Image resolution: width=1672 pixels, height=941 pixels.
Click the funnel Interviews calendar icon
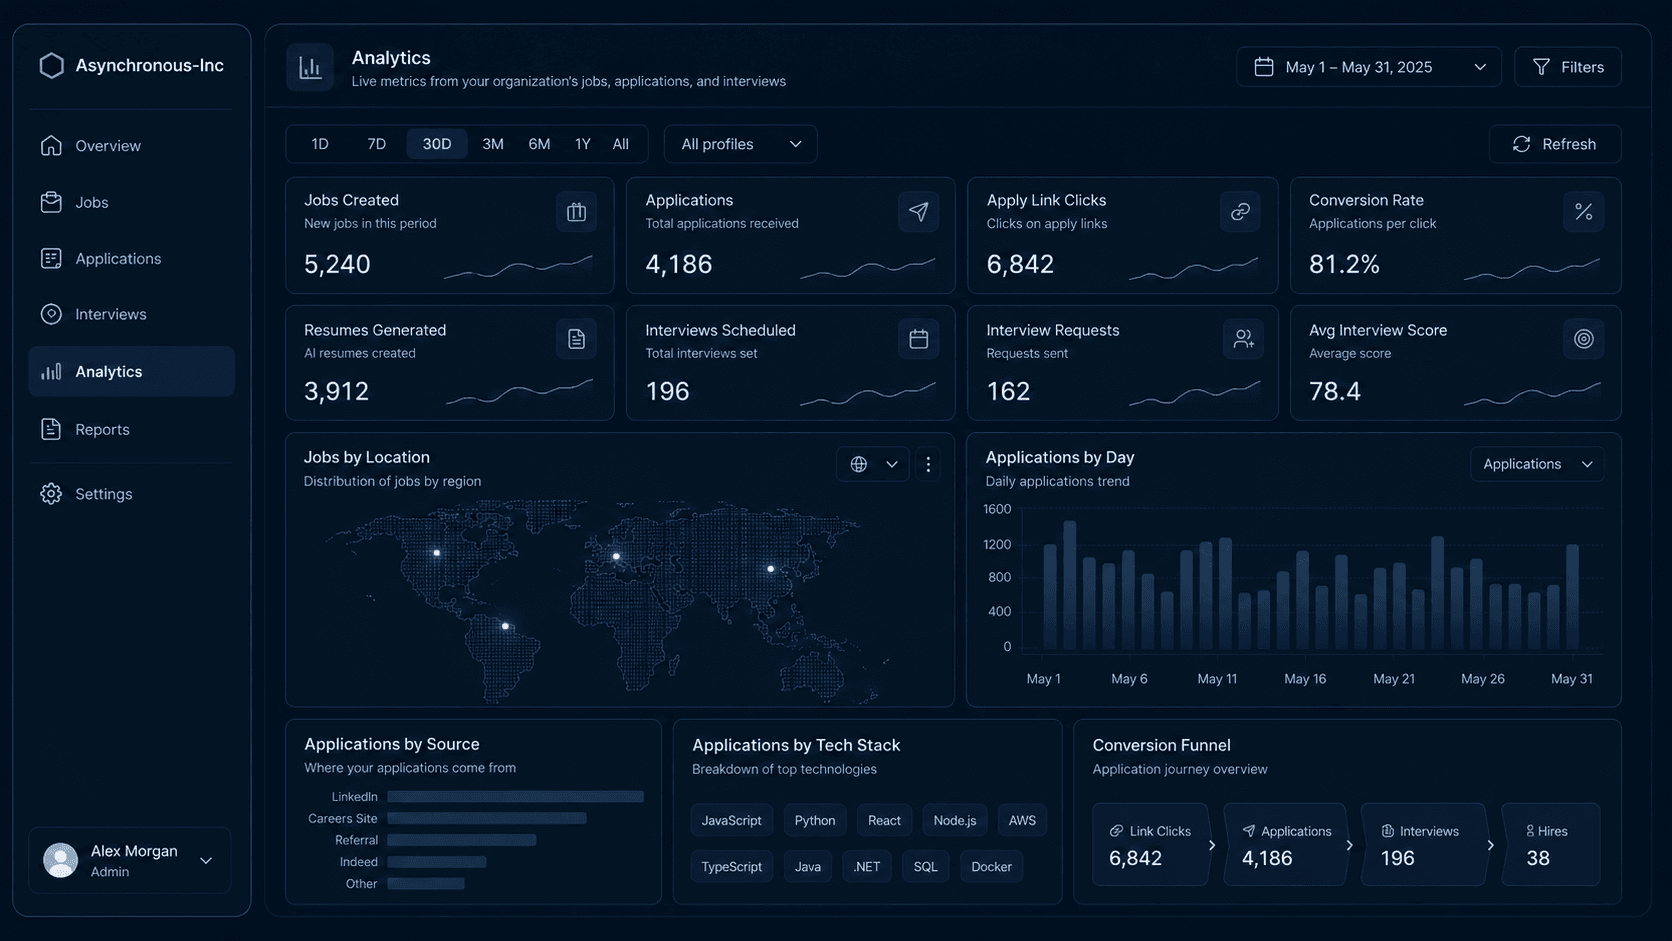[1388, 831]
